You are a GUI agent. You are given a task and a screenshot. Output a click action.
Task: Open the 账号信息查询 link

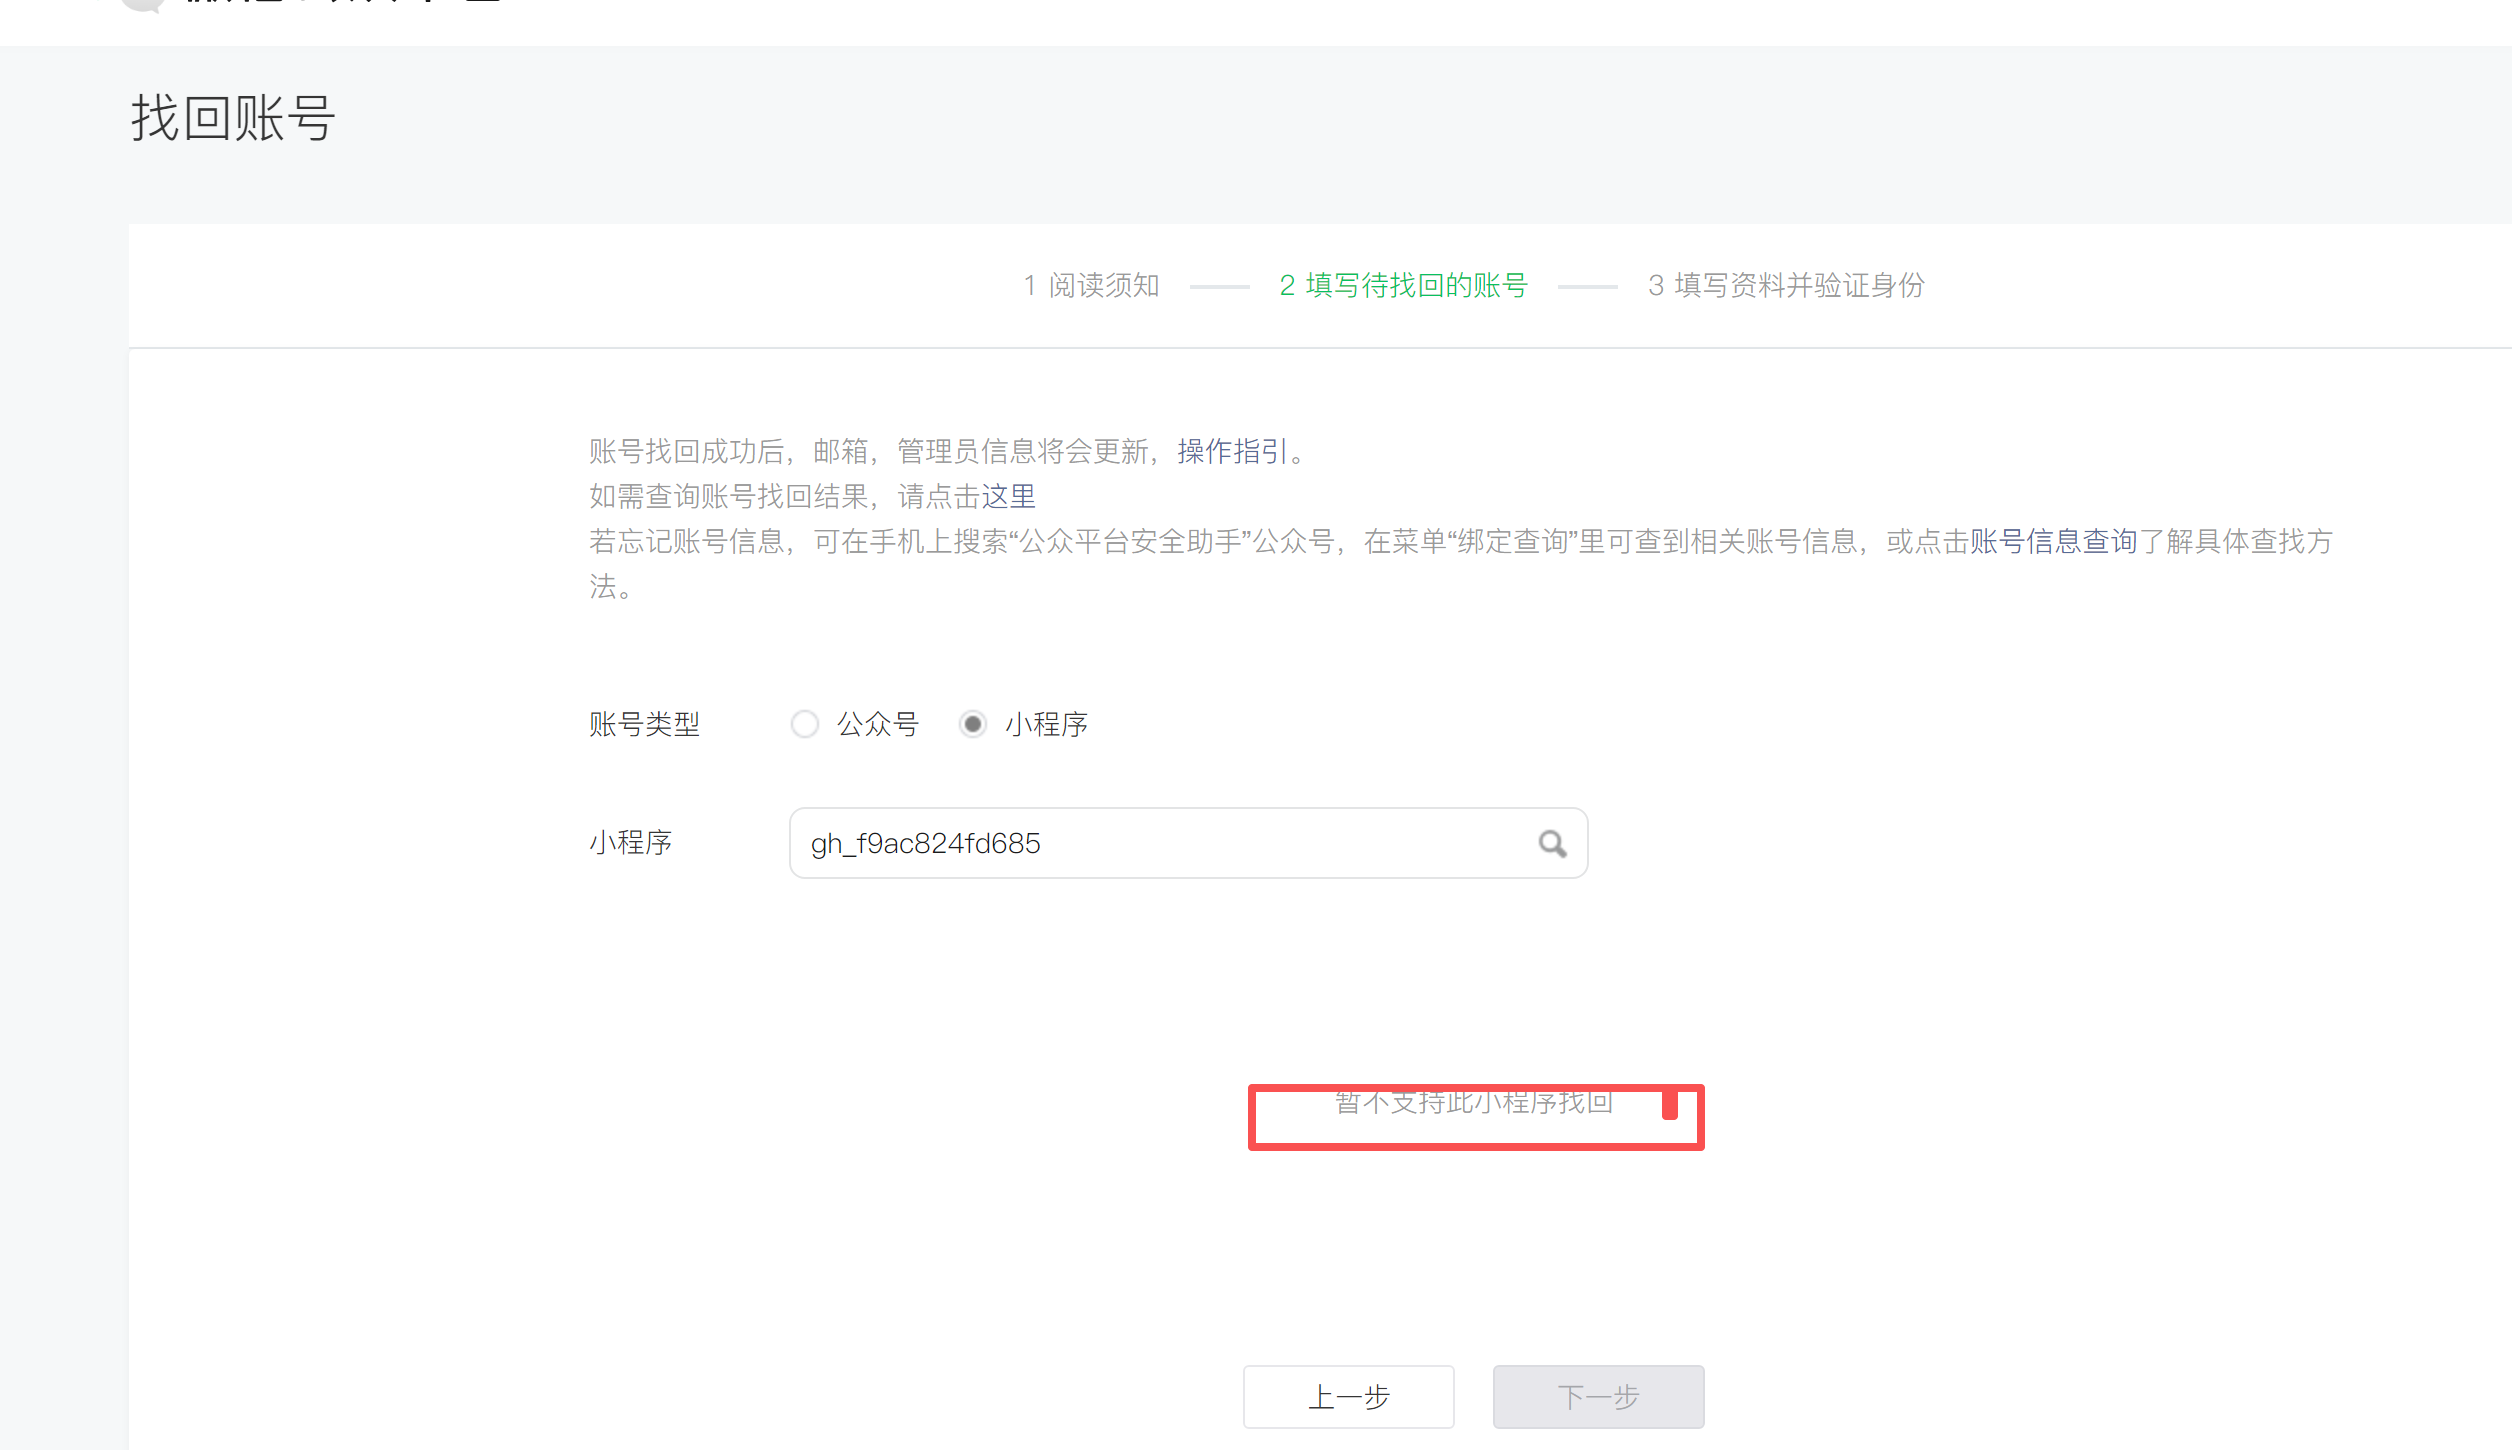click(2053, 542)
